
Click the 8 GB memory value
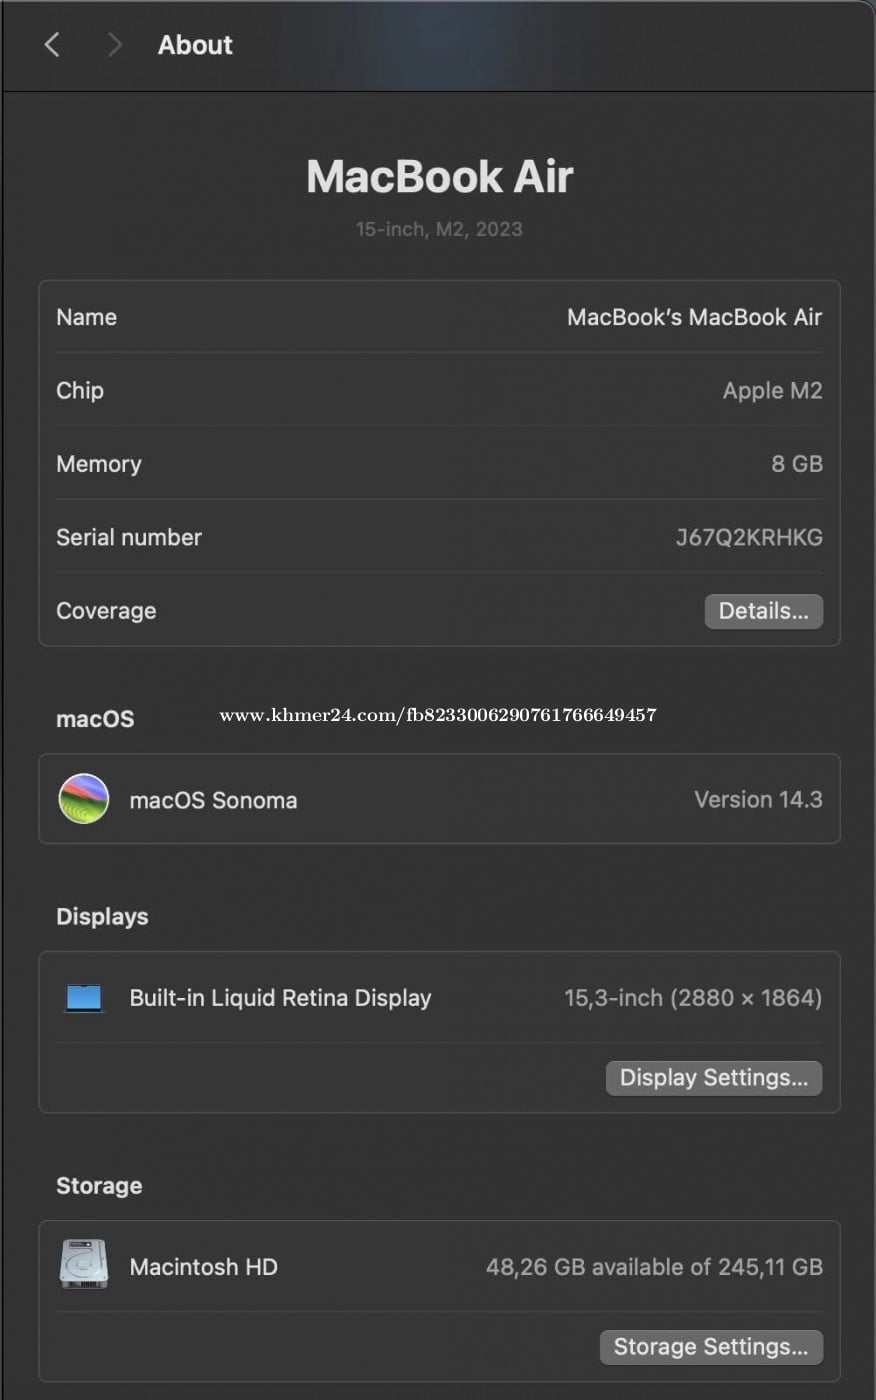tap(797, 464)
